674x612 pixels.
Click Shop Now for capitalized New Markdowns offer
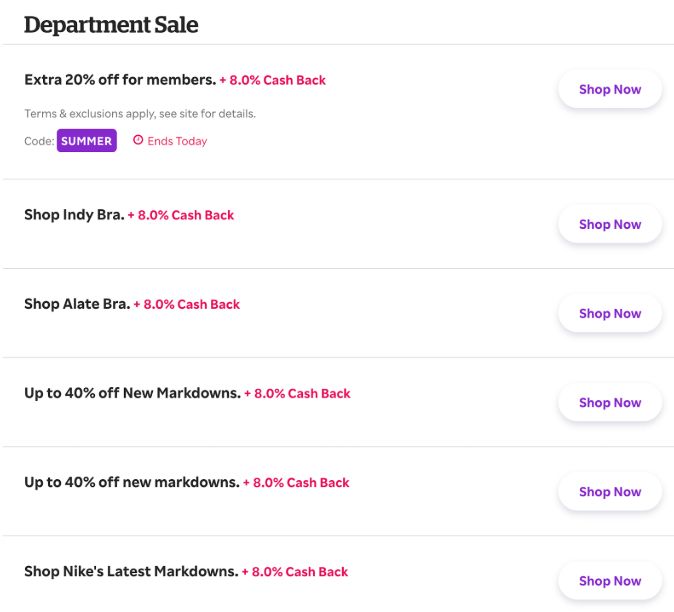[609, 402]
